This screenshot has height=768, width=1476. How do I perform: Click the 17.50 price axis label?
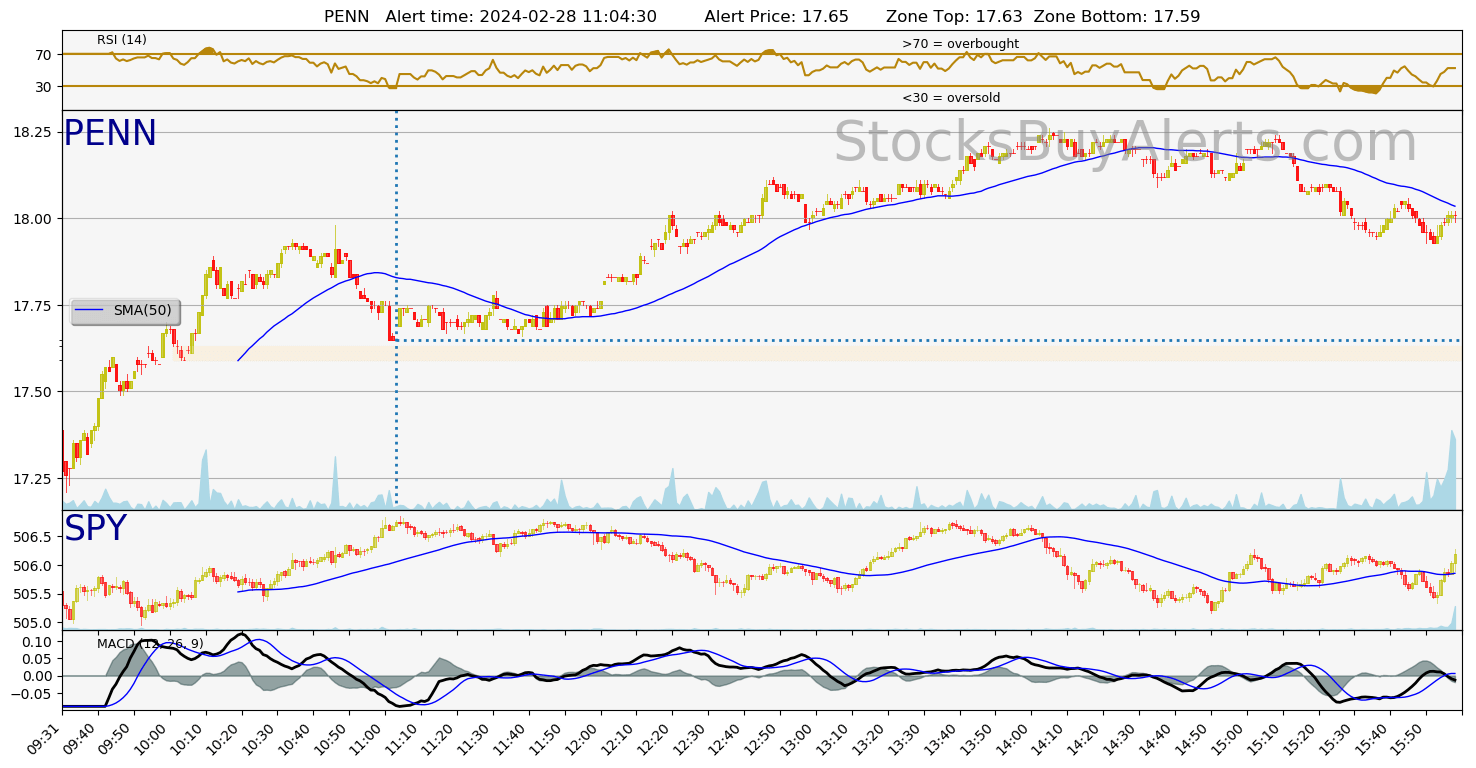click(x=34, y=392)
